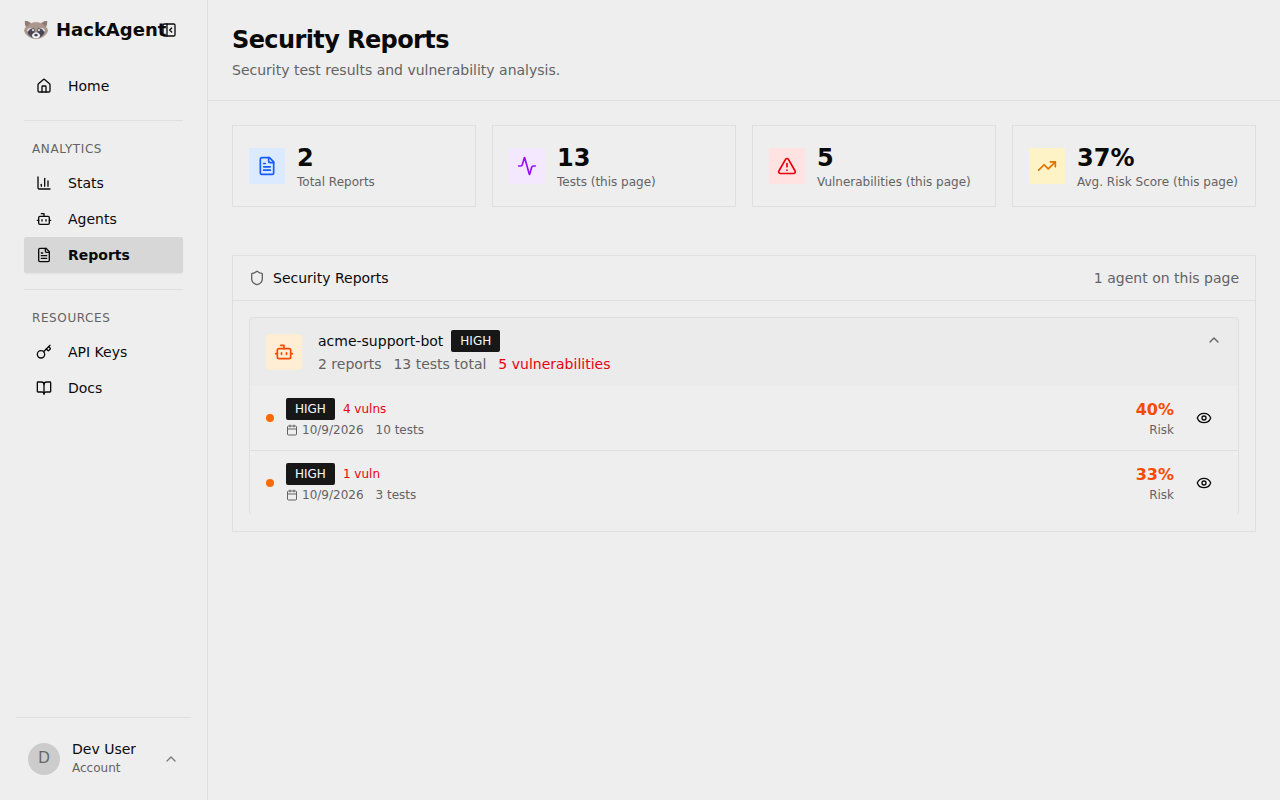Expand the Dev User account menu chevron
This screenshot has width=1280, height=800.
pyautogui.click(x=171, y=759)
